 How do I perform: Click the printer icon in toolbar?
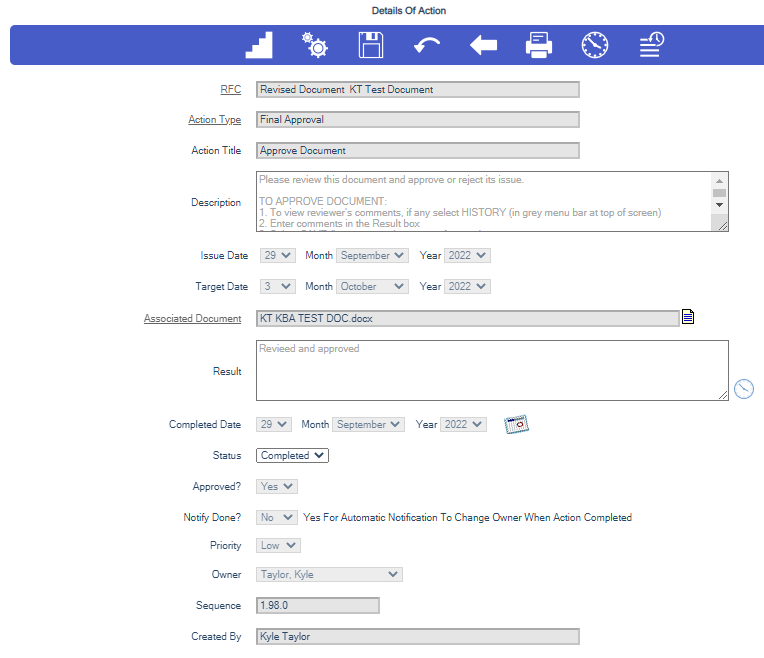tap(539, 45)
